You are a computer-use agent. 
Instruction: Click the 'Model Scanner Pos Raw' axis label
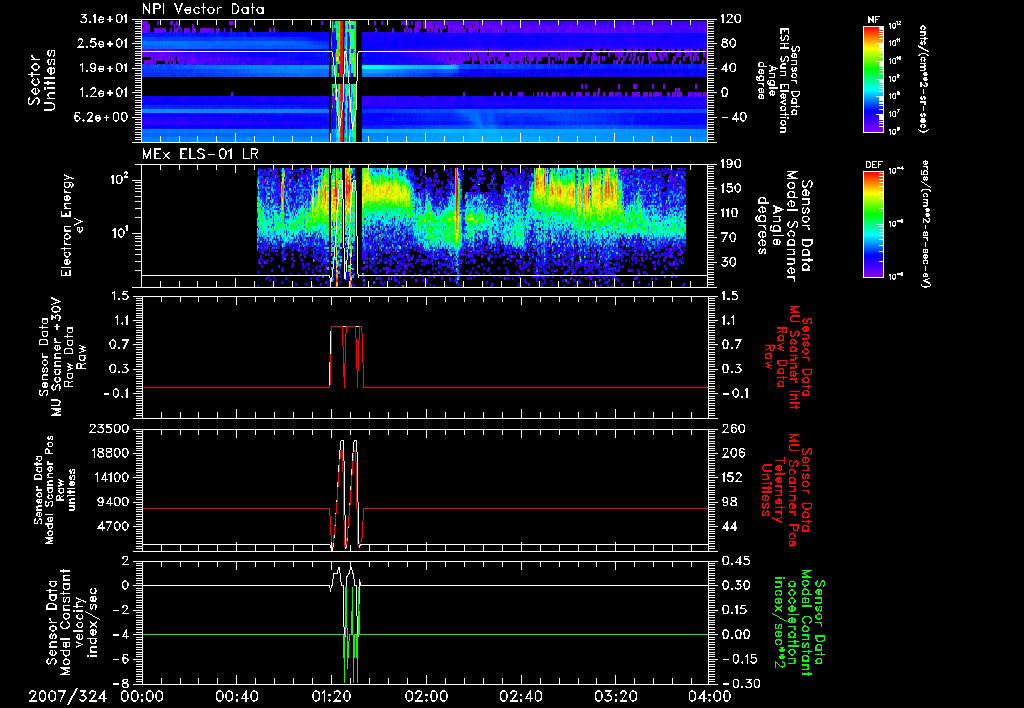click(56, 490)
